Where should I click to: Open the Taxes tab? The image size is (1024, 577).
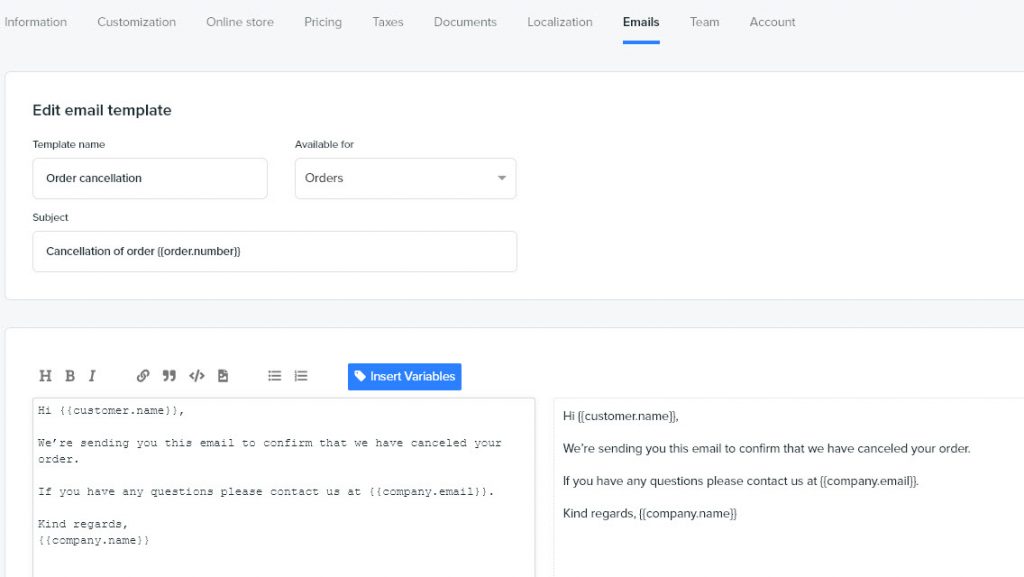coord(388,22)
